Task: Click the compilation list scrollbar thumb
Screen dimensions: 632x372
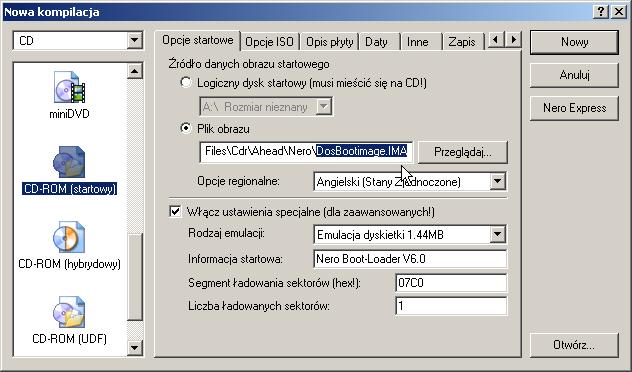Action: pyautogui.click(x=135, y=276)
